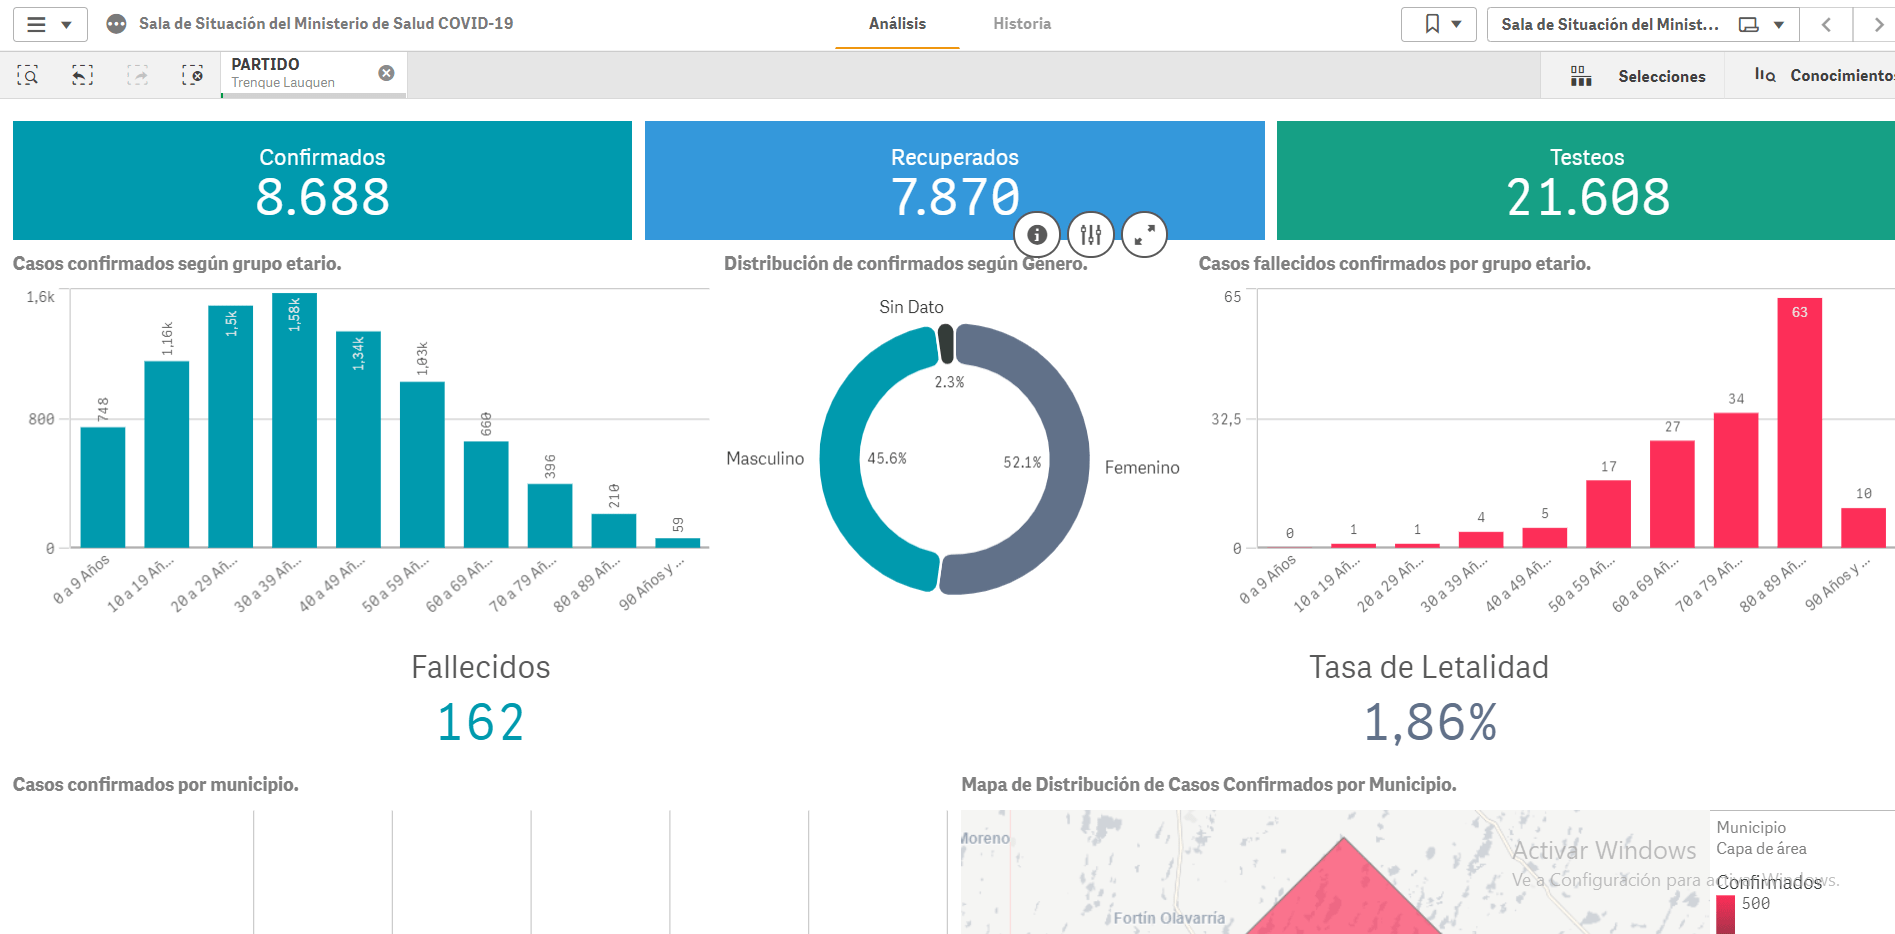
Task: Expand gender donut chart to fullscreen
Action: (x=1144, y=235)
